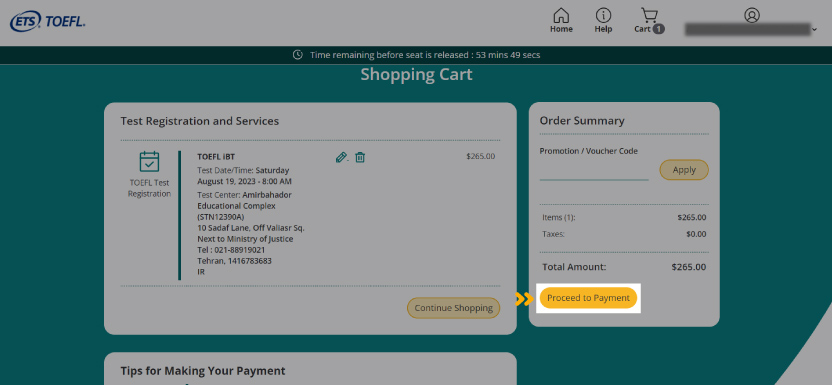
Task: Click the Tehran, 1416783683 address line
Action: 235,261
